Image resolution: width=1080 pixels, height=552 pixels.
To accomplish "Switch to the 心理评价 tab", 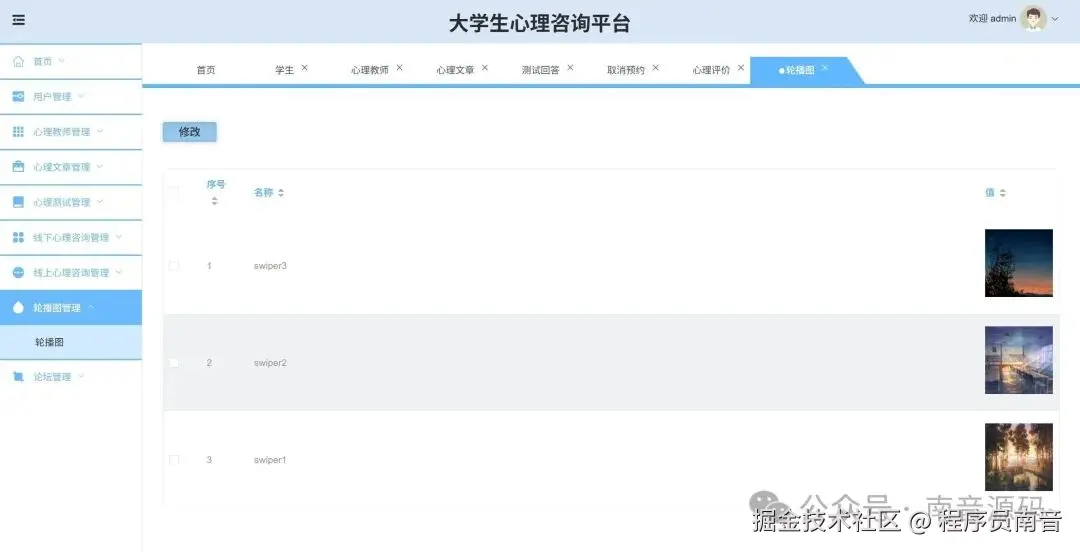I will click(x=712, y=70).
